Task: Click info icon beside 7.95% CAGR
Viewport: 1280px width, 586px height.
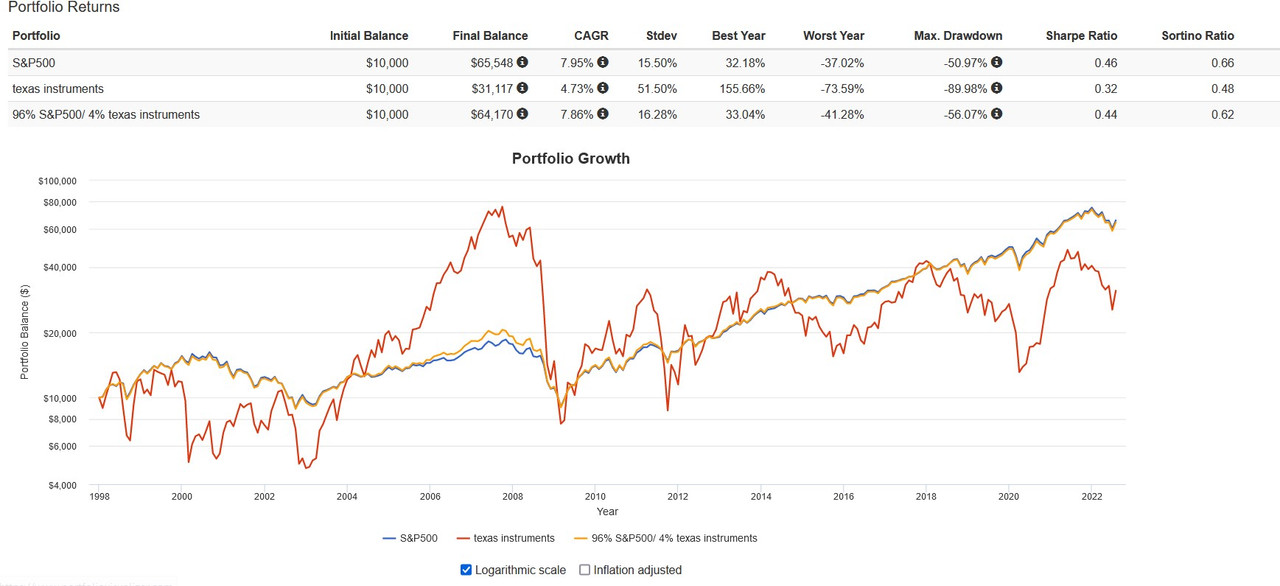Action: pos(603,62)
